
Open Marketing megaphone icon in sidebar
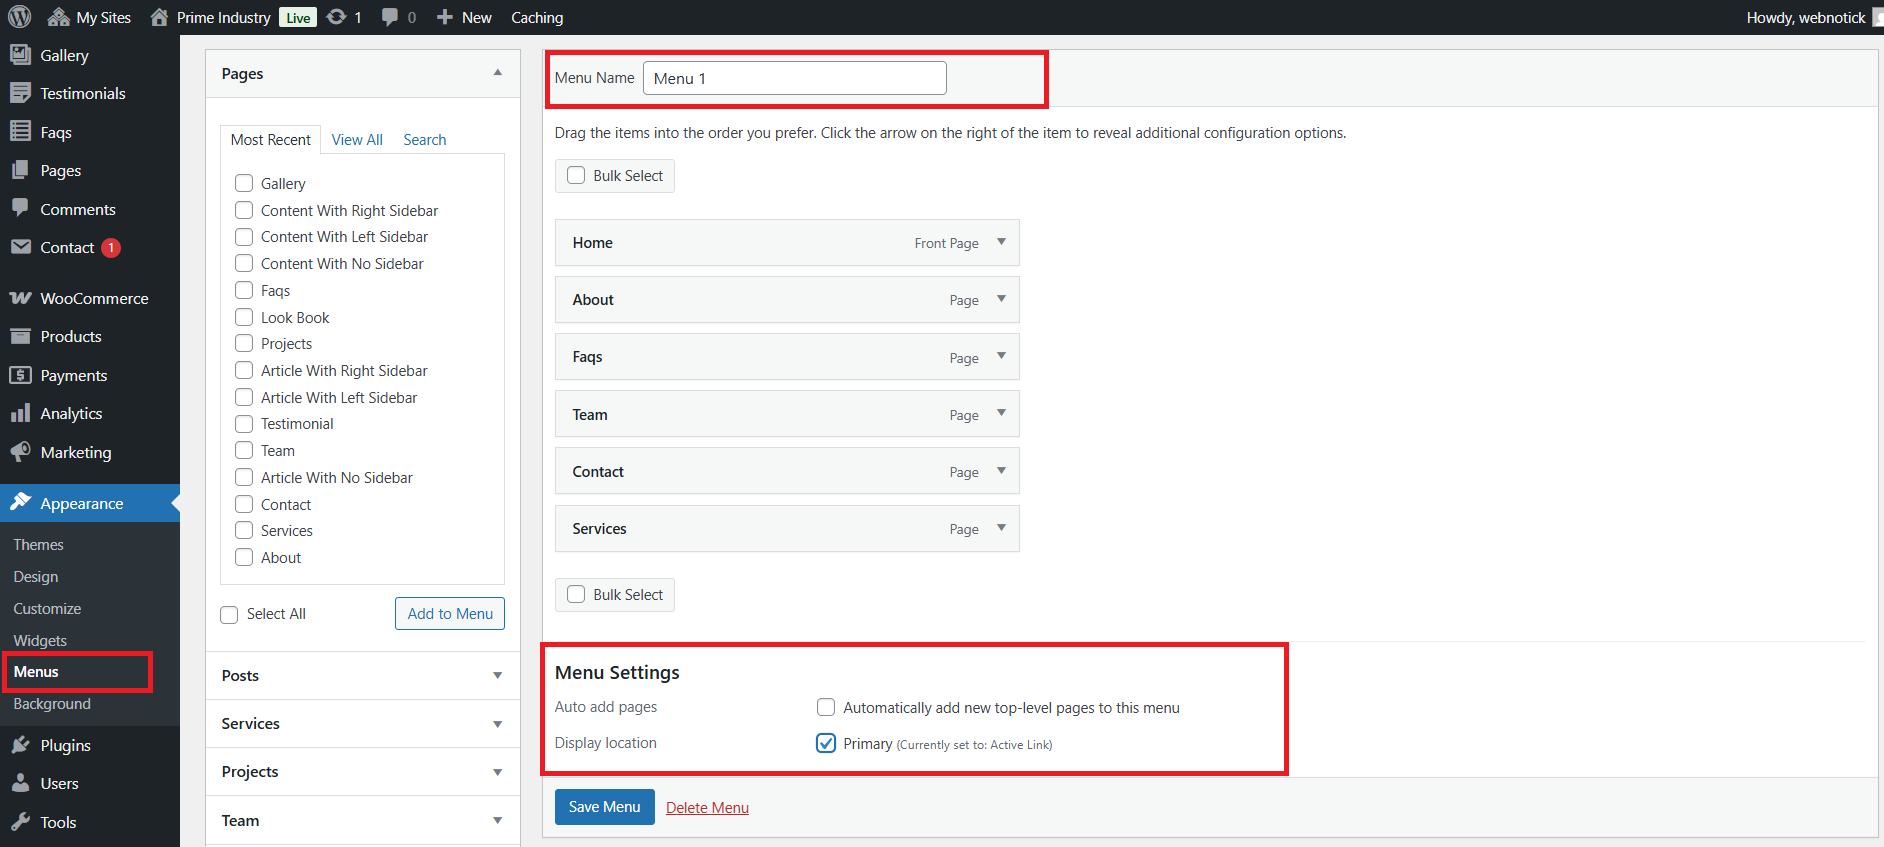(x=20, y=452)
